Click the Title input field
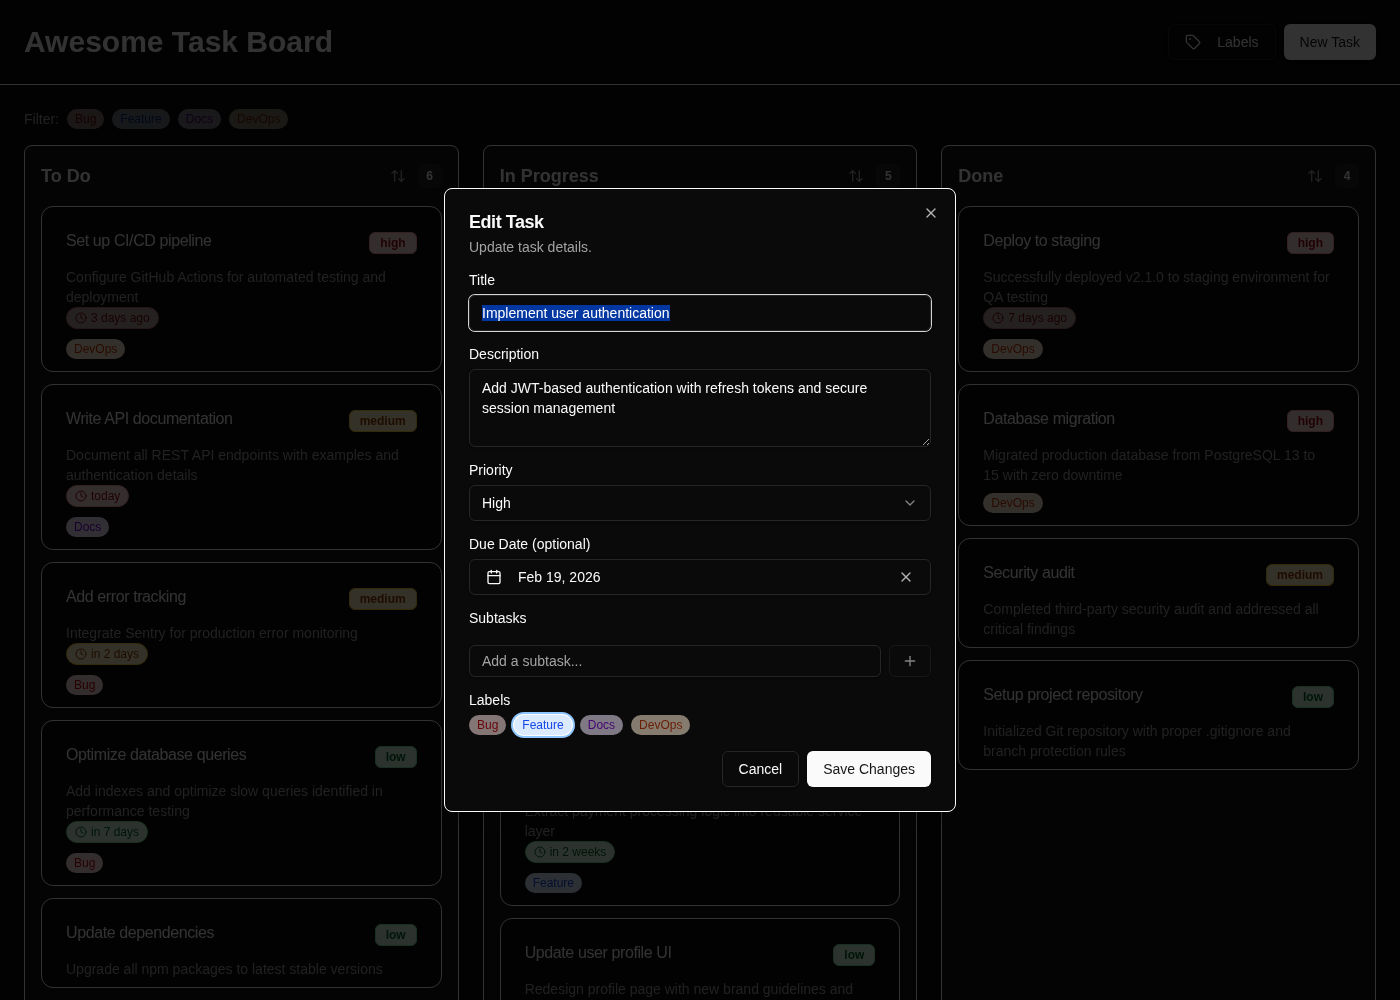The image size is (1400, 1000). (700, 313)
